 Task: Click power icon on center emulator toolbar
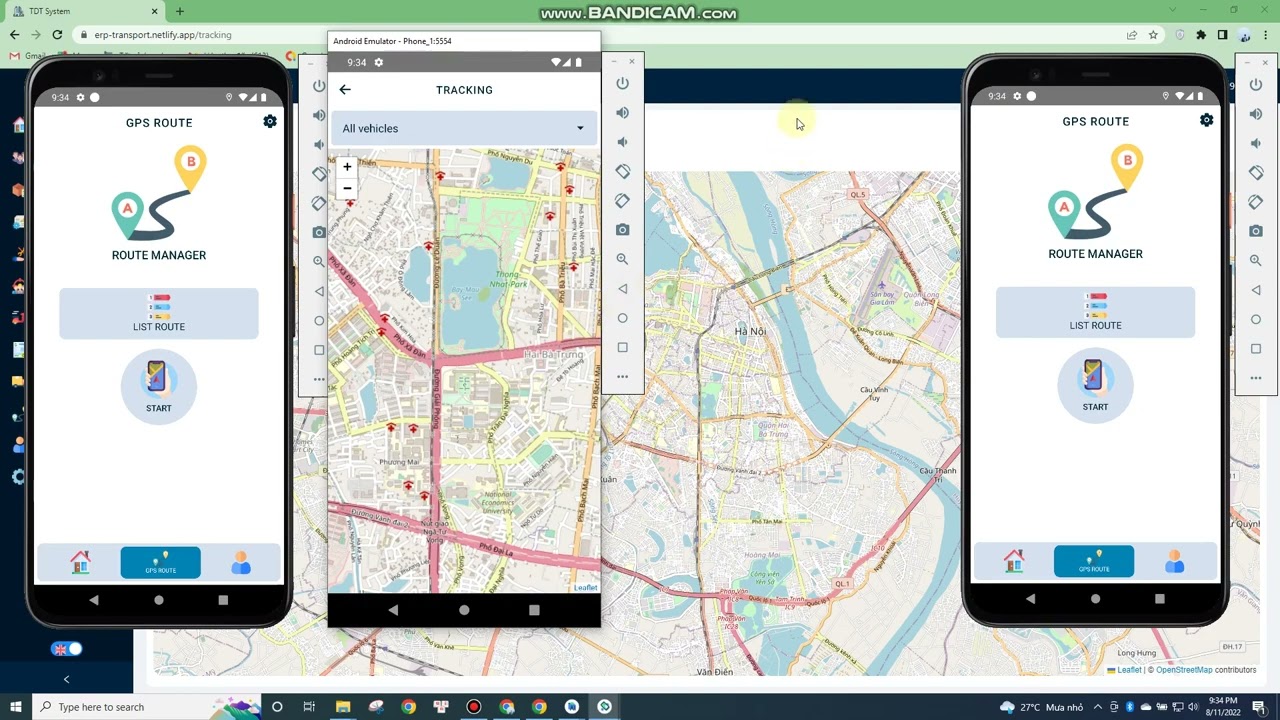tap(622, 84)
